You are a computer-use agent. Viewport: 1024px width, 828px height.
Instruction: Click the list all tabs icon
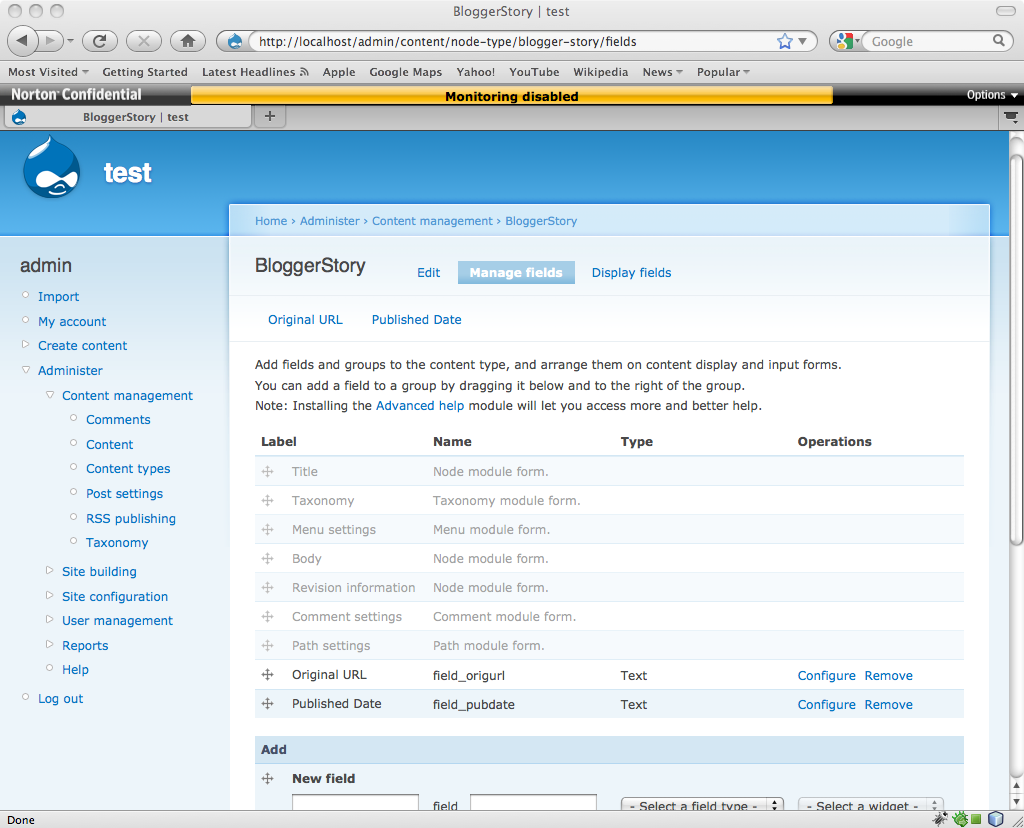tap(1010, 118)
